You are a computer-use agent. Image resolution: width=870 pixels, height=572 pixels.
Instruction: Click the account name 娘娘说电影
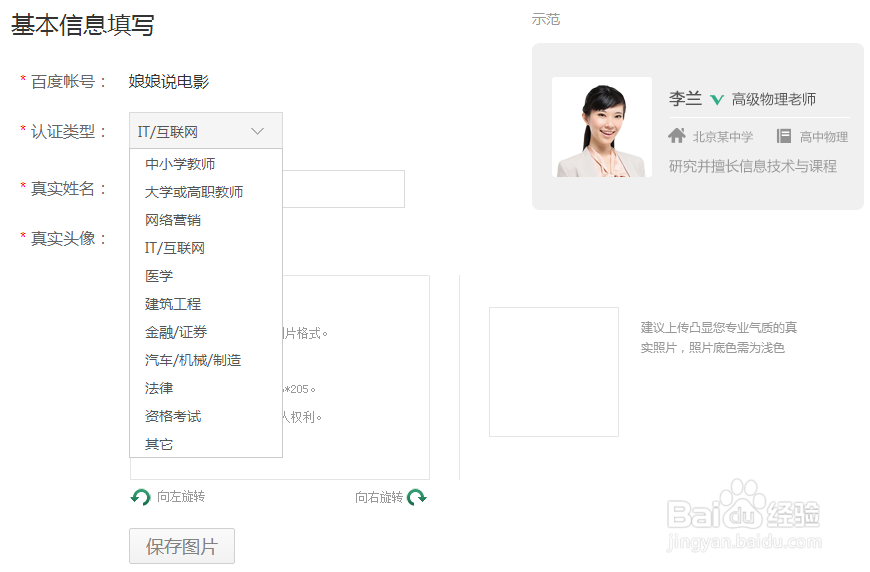pyautogui.click(x=169, y=82)
